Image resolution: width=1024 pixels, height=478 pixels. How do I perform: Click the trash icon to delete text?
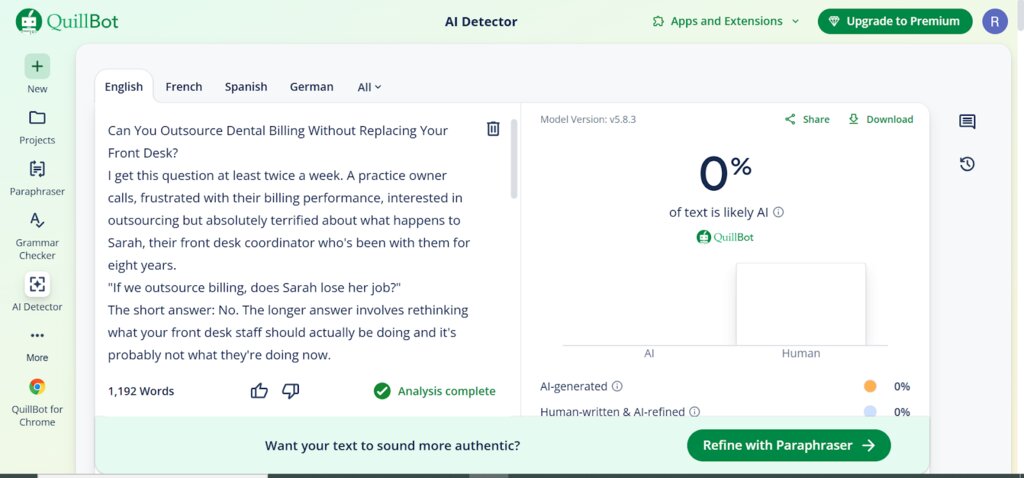(x=493, y=129)
